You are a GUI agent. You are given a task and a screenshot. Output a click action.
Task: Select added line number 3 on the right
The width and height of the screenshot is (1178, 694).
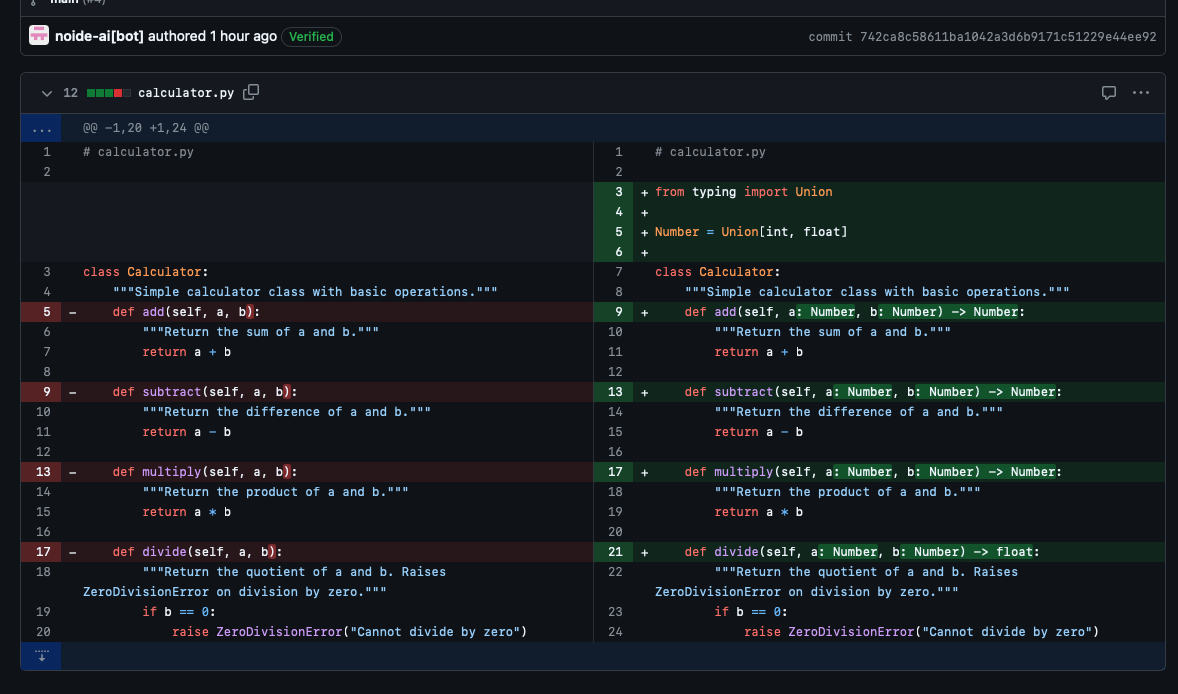coord(613,192)
